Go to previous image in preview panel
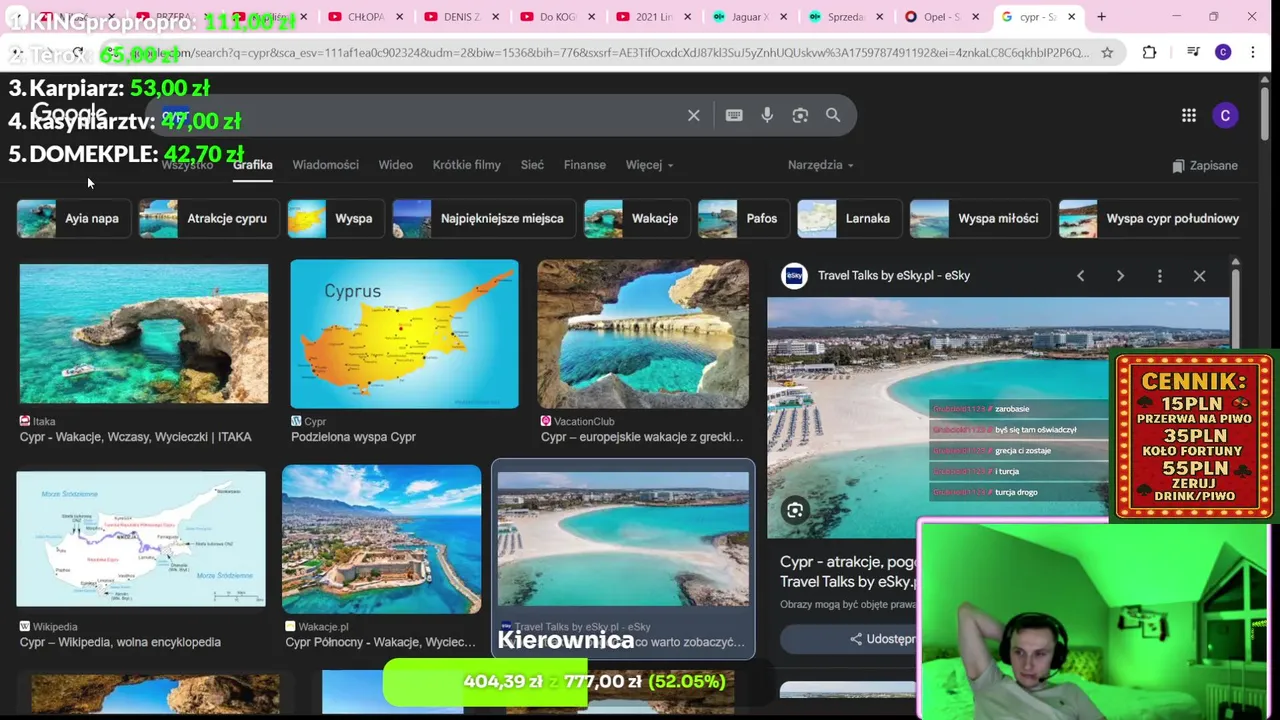Screen dimensions: 1280x720 tap(1080, 276)
